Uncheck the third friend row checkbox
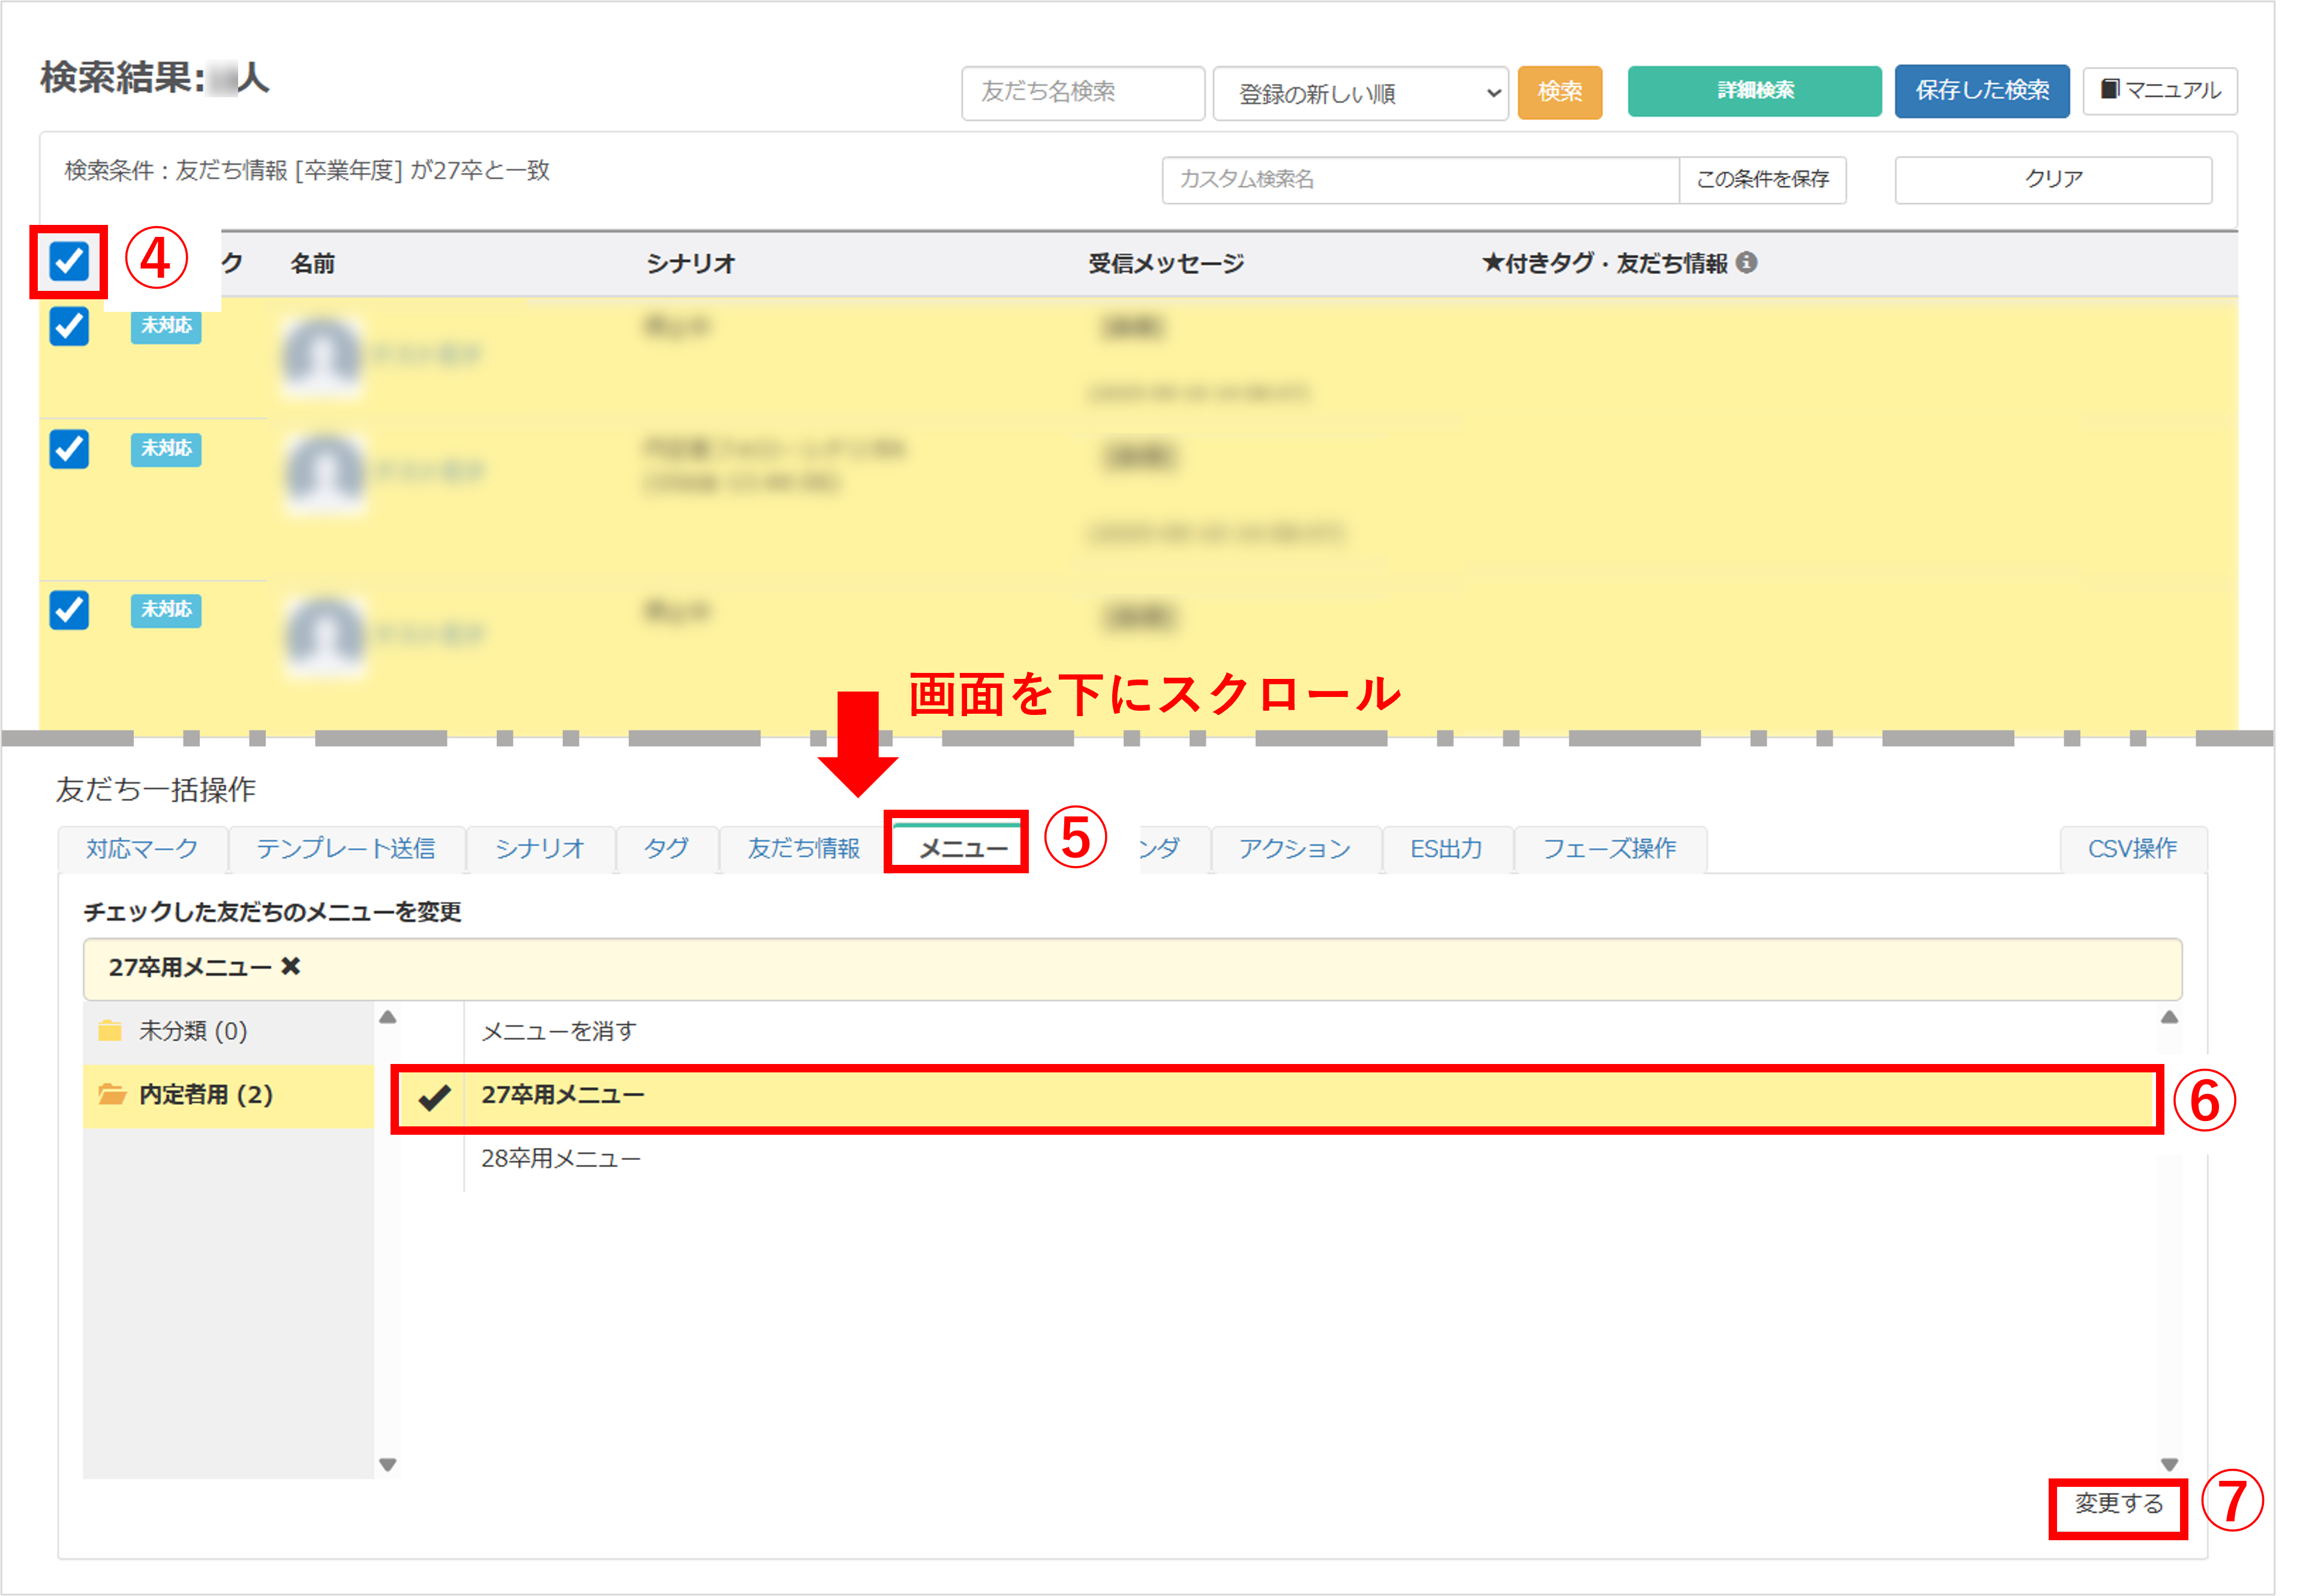 (69, 610)
